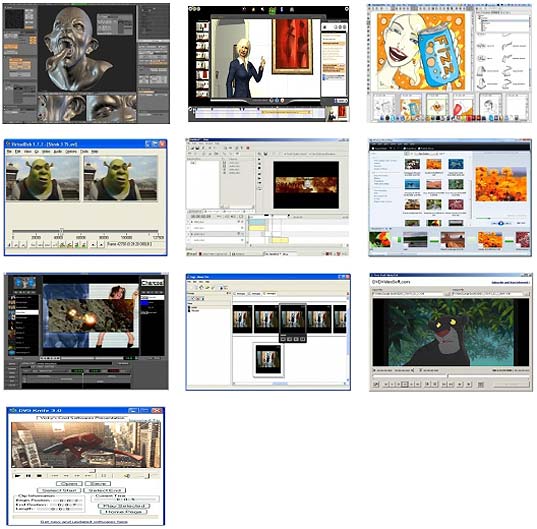Screen dimensions: 537x529
Task: Click the Play Selected button in DVD Knife
Action: (124, 506)
